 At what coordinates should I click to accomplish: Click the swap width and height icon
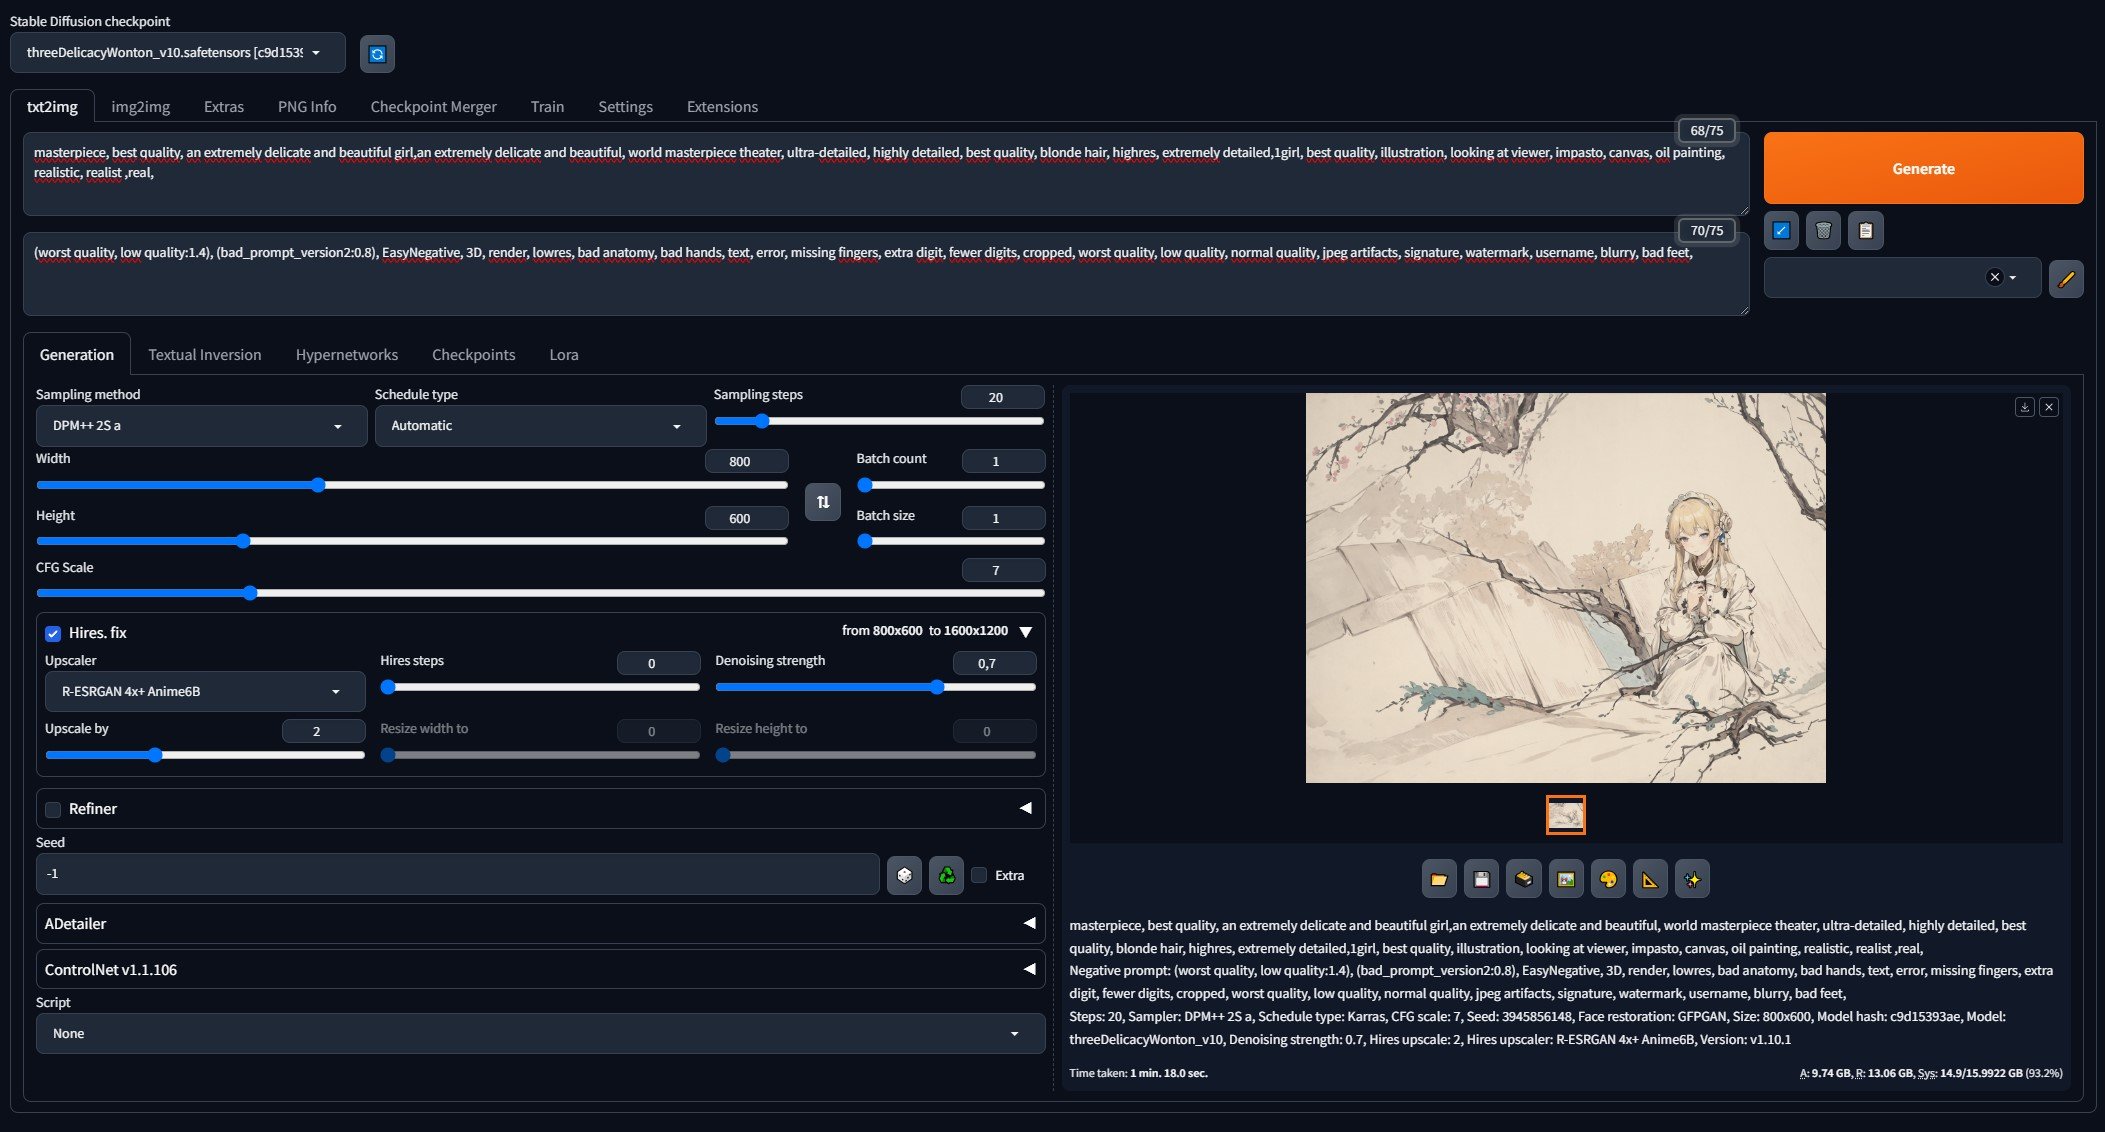pyautogui.click(x=822, y=502)
